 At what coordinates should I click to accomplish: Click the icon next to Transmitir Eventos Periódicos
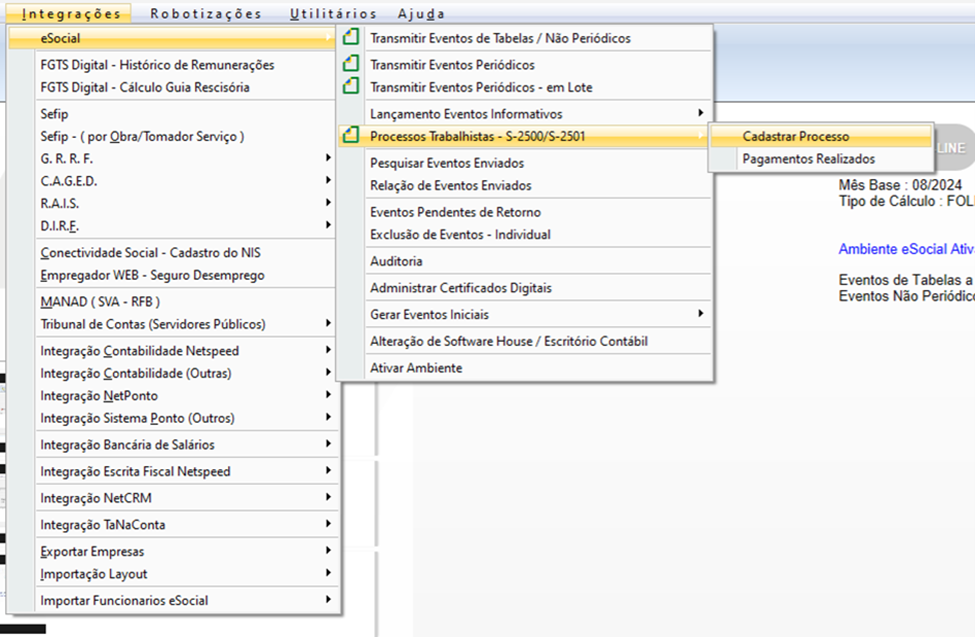tap(350, 65)
